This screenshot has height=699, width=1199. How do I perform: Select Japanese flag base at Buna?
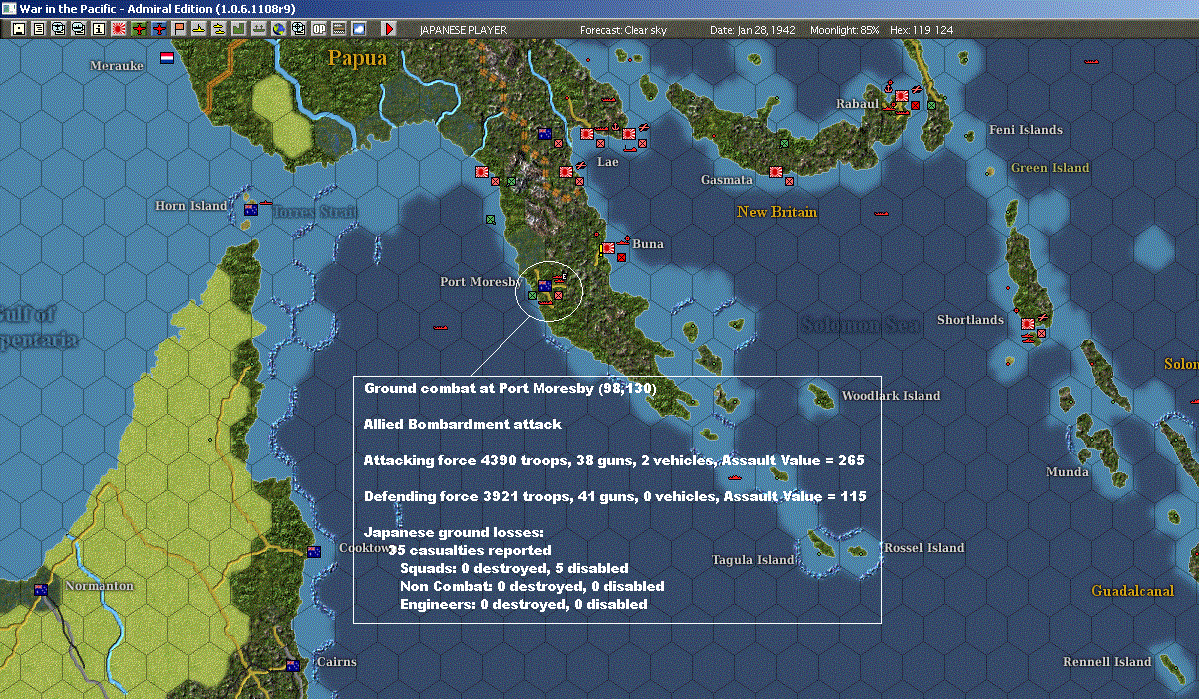(608, 248)
